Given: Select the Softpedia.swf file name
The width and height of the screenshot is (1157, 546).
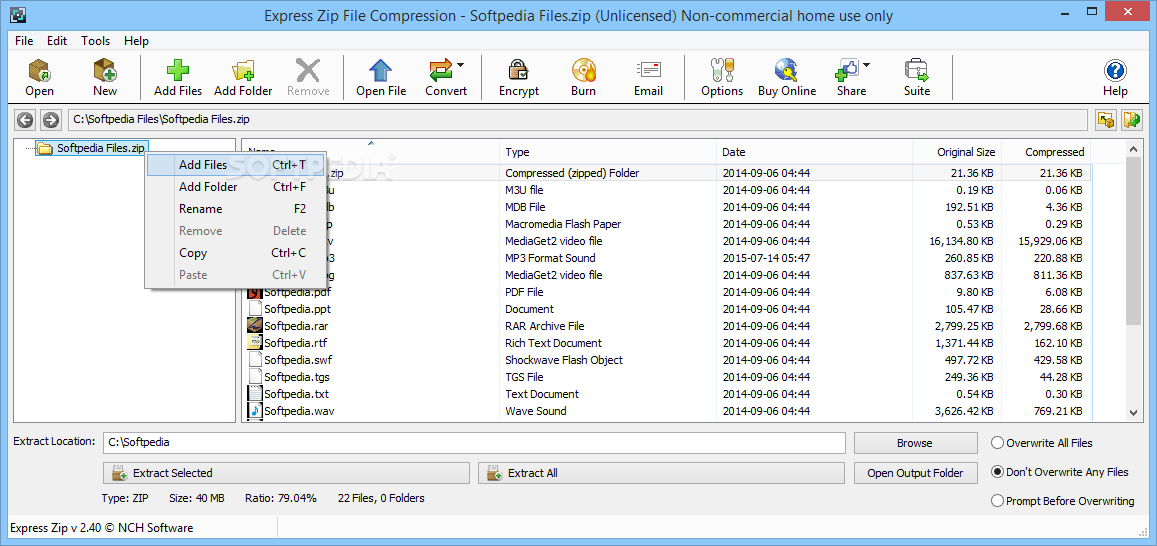Looking at the screenshot, I should 298,360.
